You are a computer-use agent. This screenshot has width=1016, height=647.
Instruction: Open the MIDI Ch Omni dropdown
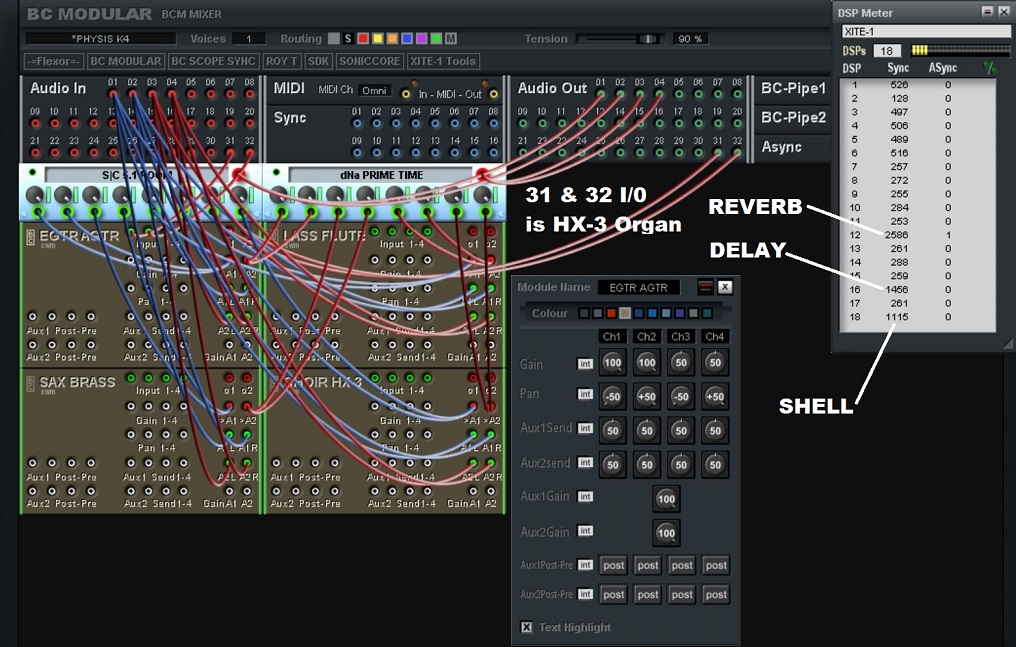(375, 90)
